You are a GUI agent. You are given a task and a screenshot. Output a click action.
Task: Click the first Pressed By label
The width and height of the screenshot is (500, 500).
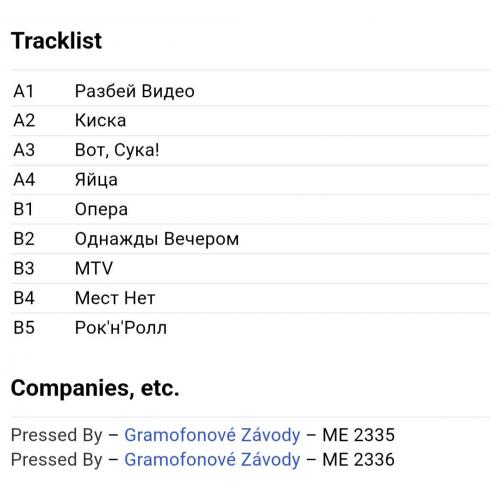click(57, 436)
